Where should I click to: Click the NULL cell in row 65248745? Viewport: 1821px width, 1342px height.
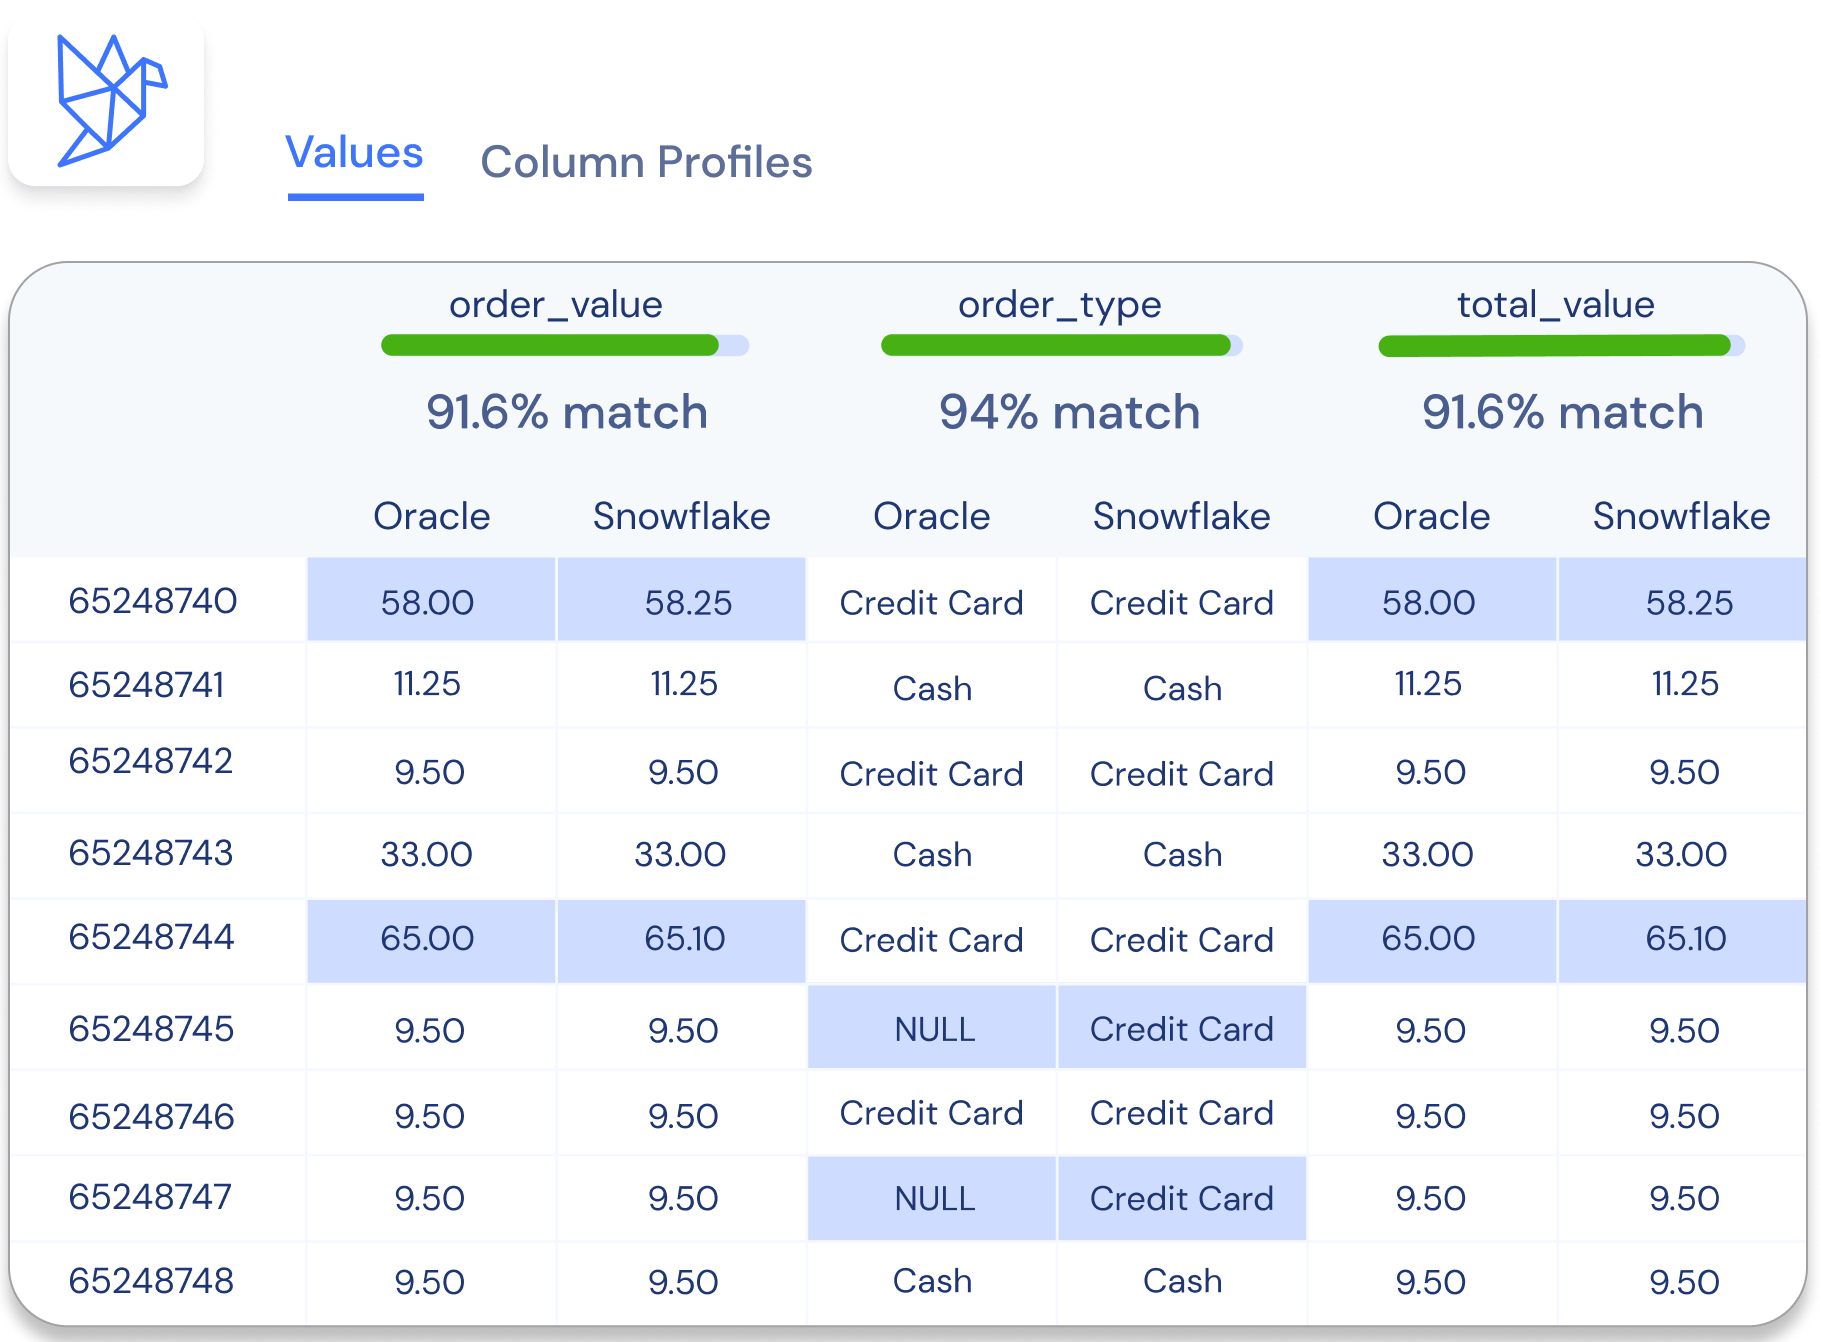933,1029
